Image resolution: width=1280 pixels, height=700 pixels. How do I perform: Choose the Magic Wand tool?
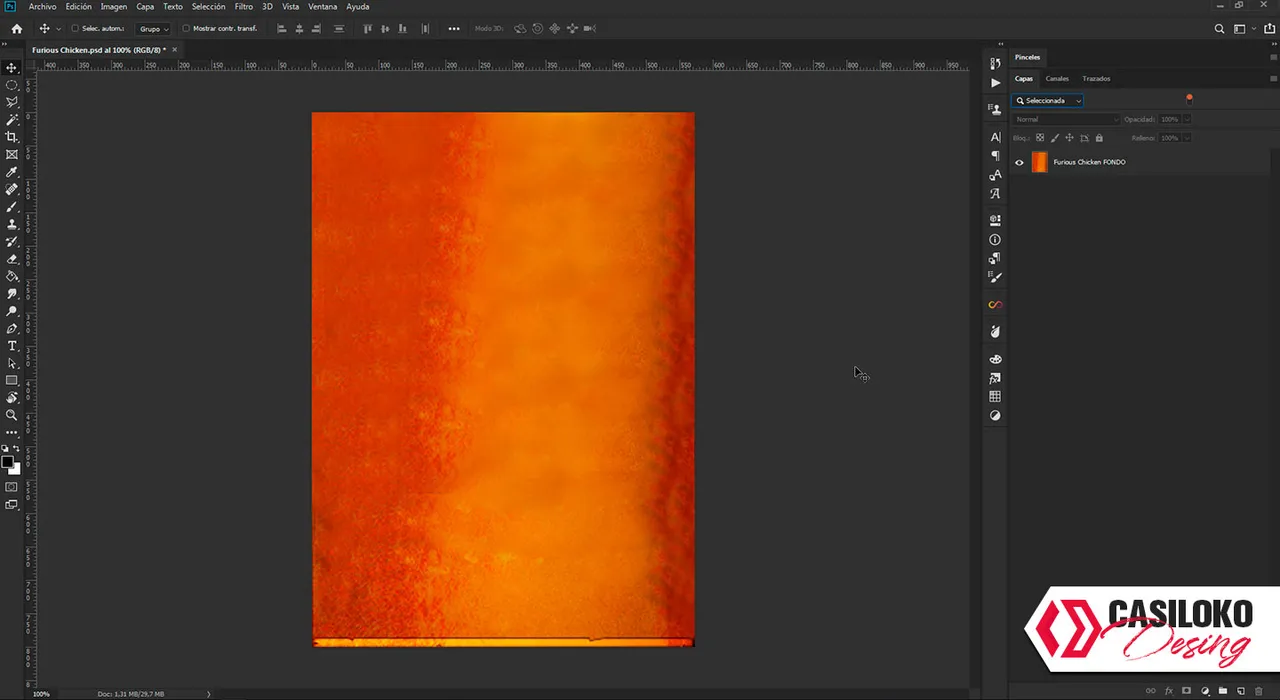[12, 120]
